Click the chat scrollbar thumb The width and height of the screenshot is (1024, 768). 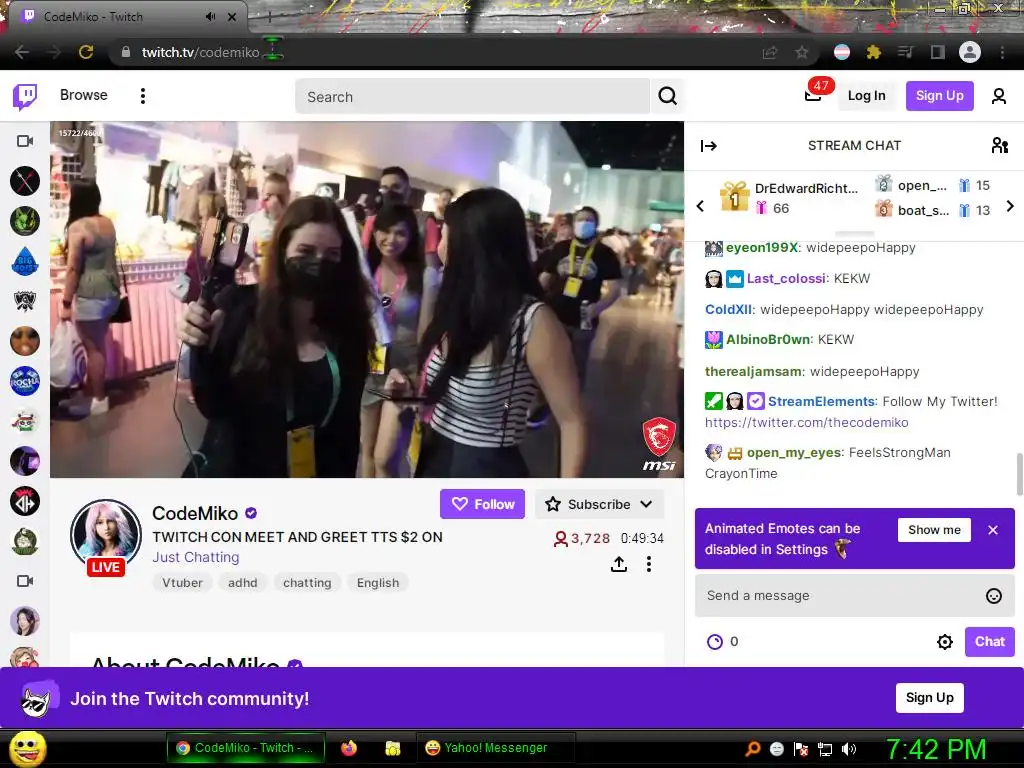pyautogui.click(x=1019, y=475)
